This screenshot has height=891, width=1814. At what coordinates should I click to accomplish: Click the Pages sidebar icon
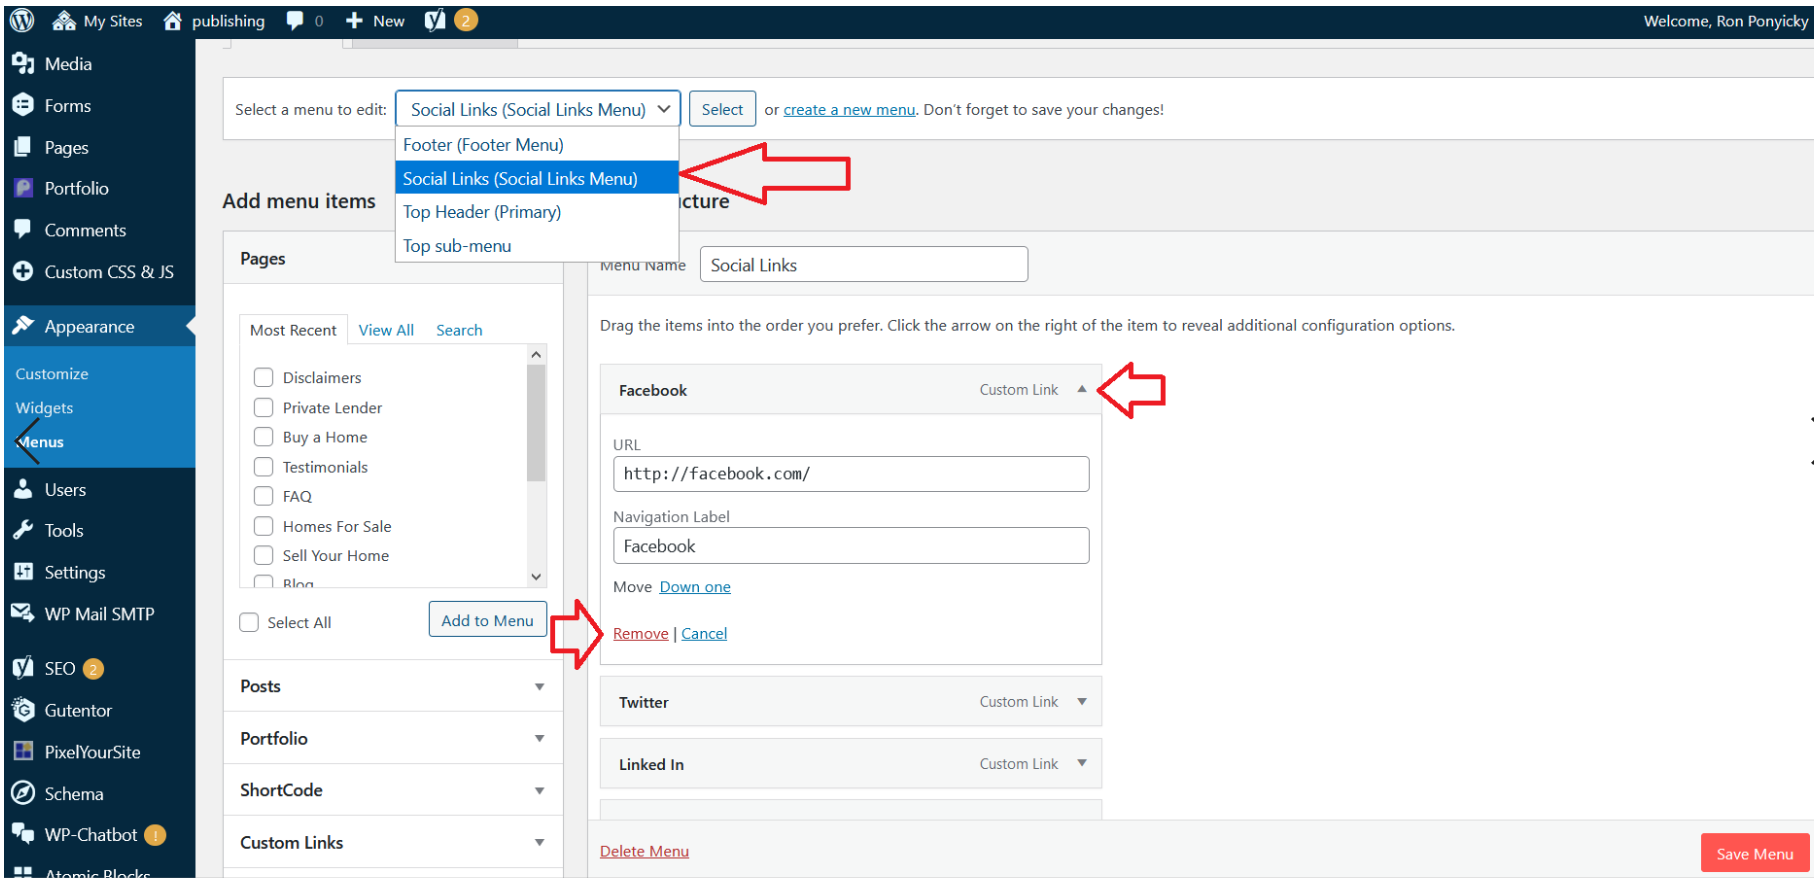click(x=23, y=147)
